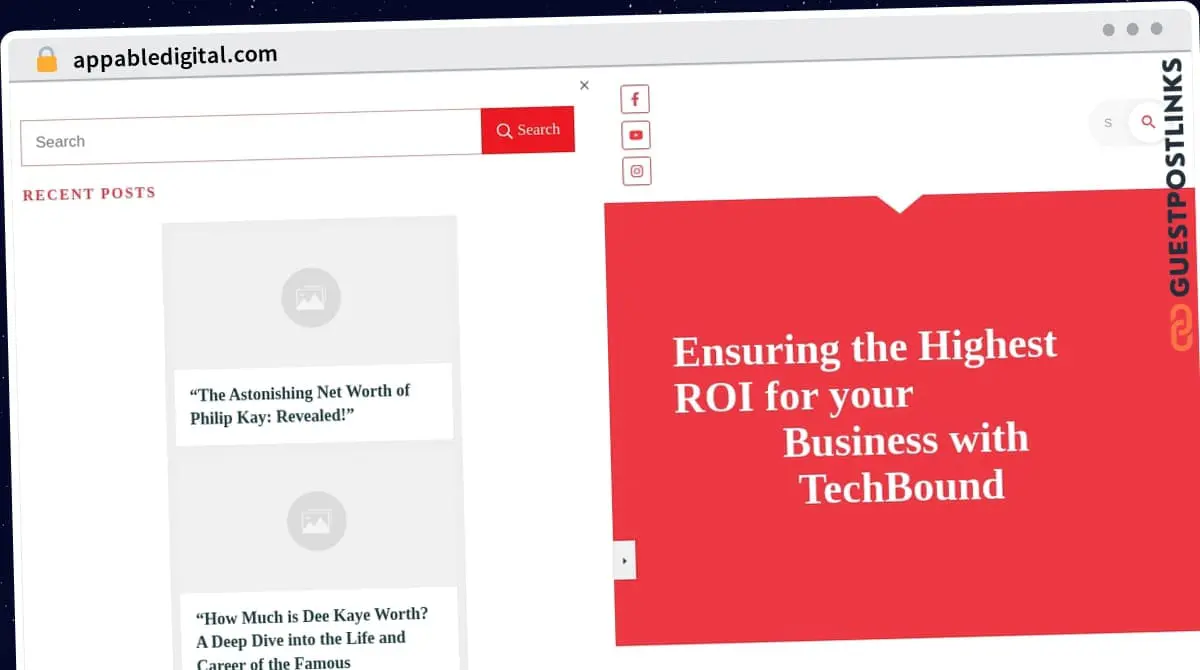Open the Instagram social icon

point(637,171)
